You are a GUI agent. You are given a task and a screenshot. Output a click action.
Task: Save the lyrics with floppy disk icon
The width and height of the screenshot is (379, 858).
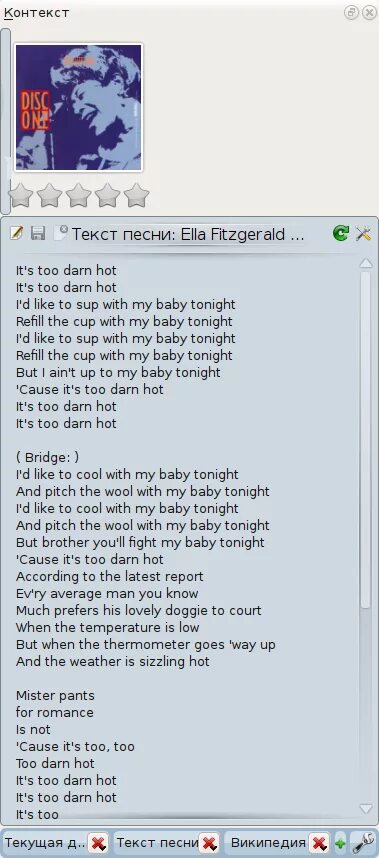pos(38,234)
